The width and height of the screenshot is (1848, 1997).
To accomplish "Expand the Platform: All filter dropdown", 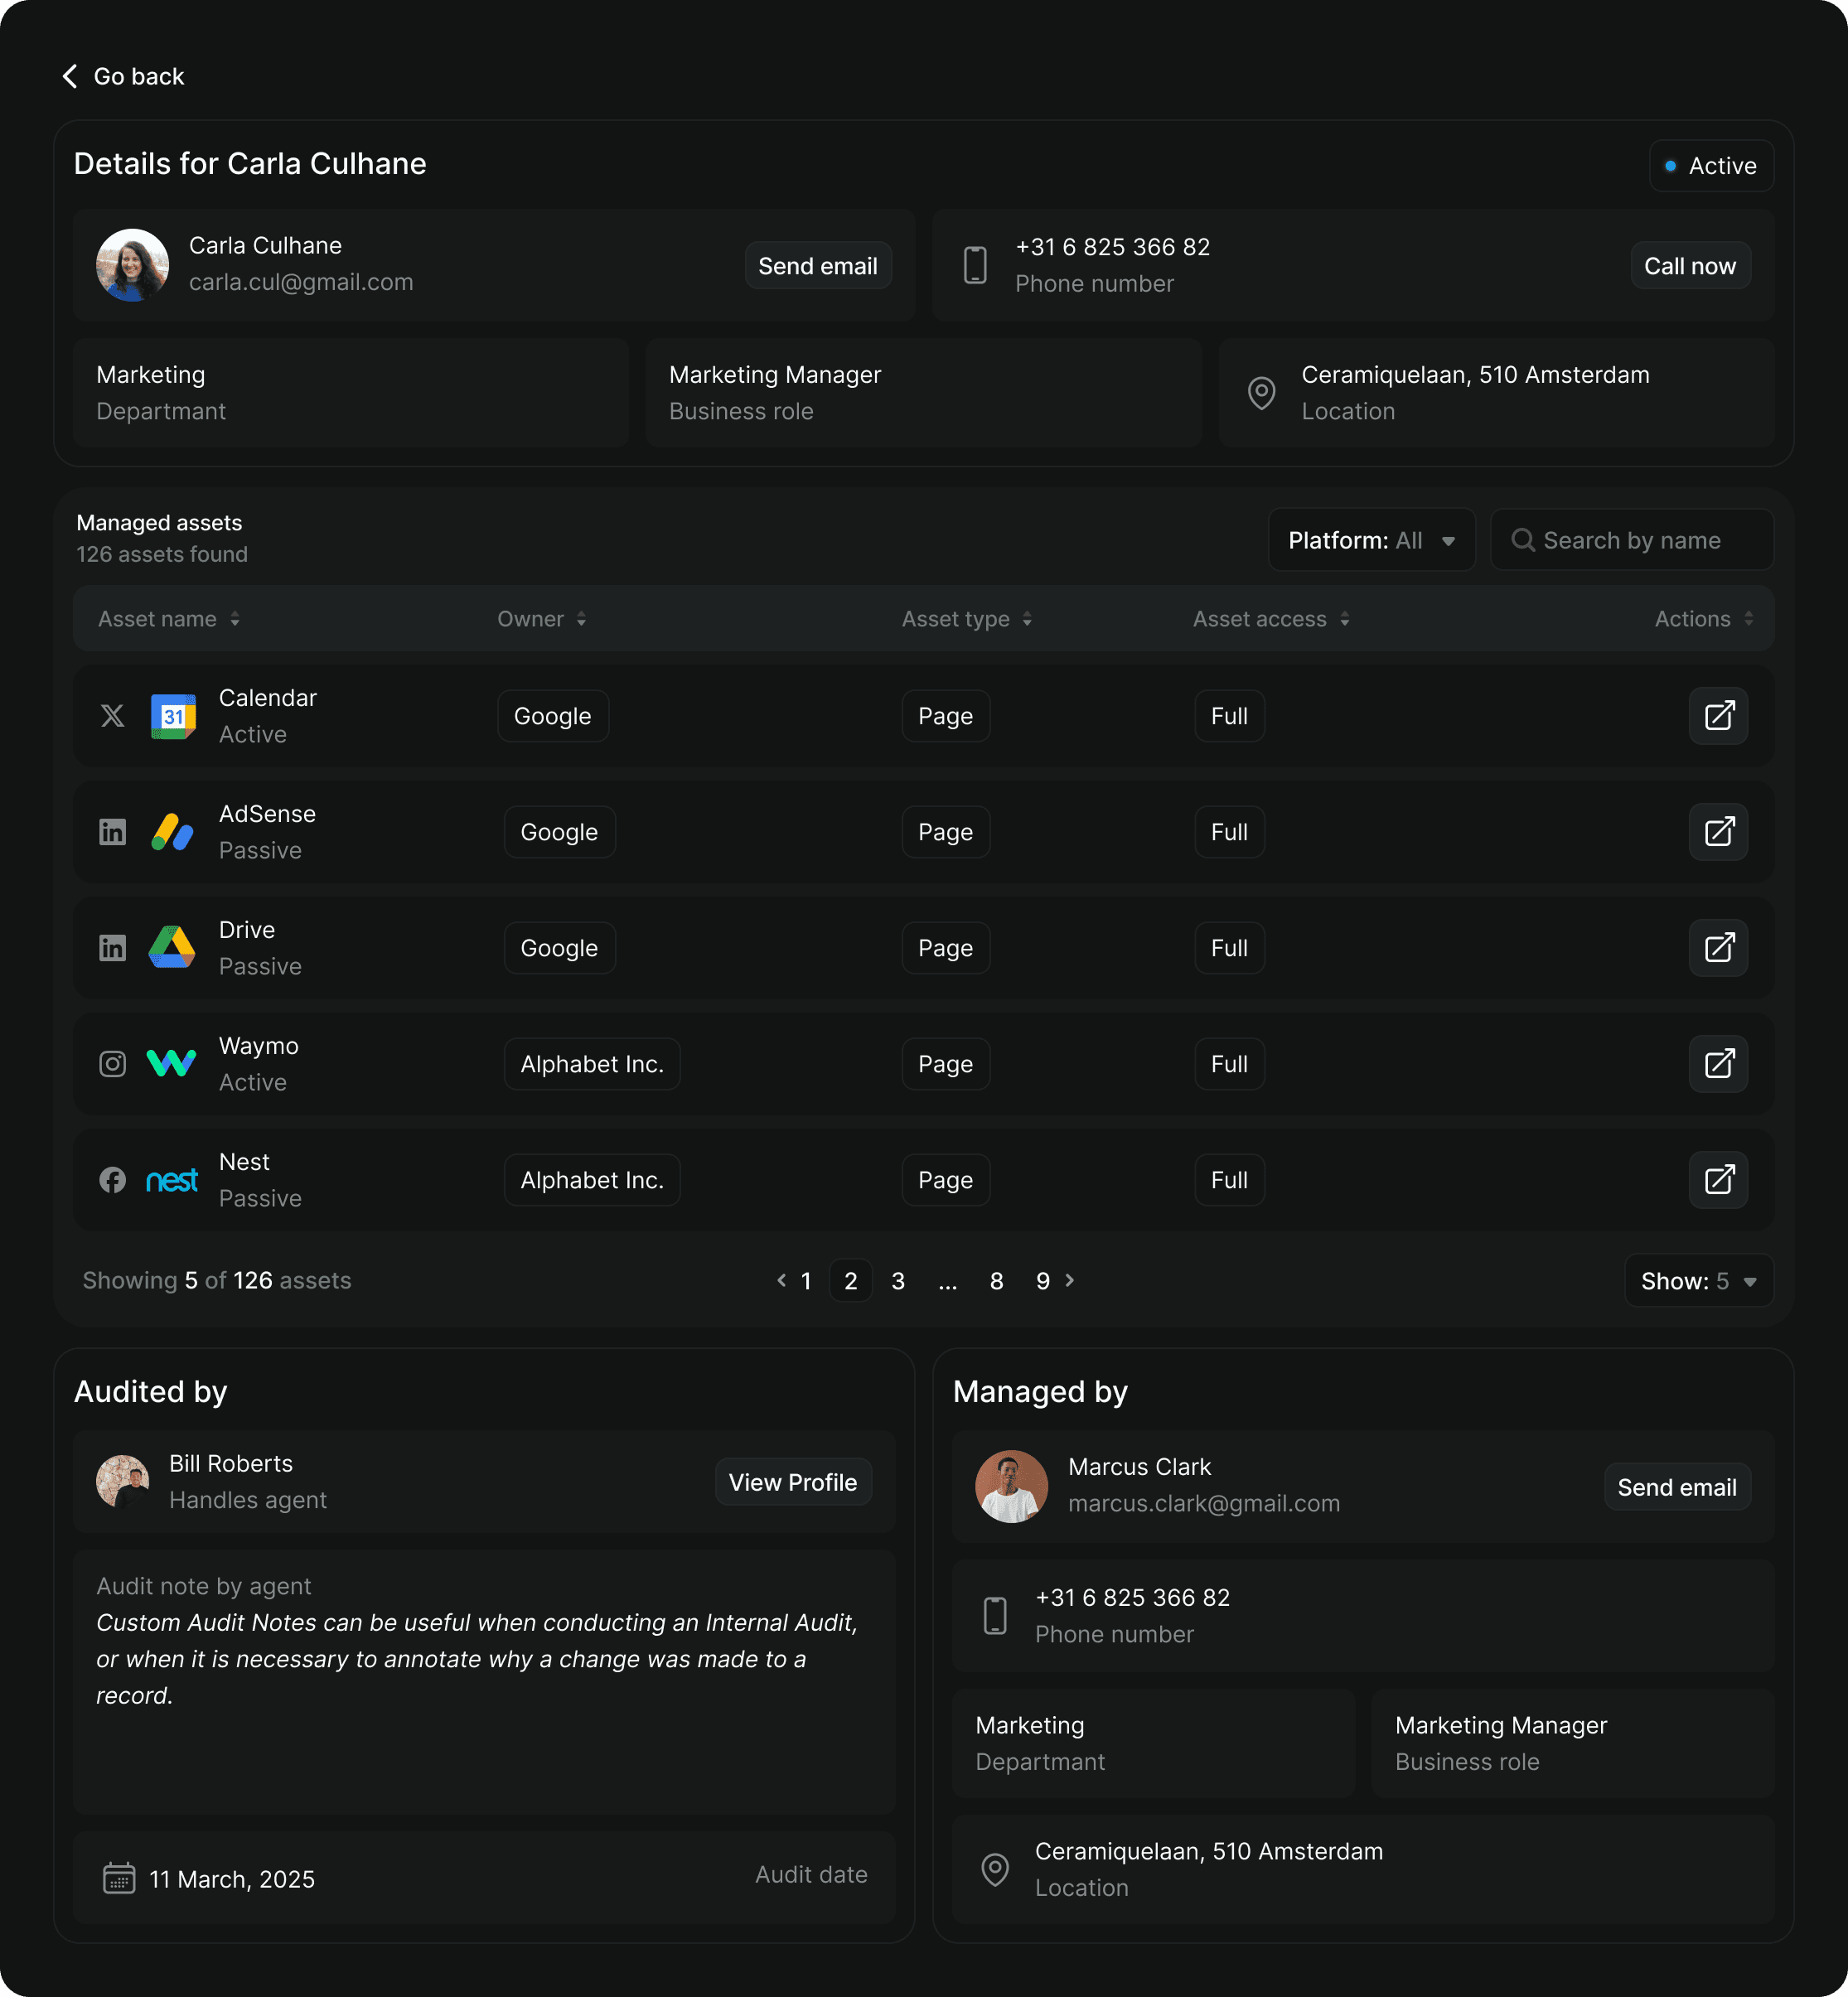I will tap(1371, 541).
